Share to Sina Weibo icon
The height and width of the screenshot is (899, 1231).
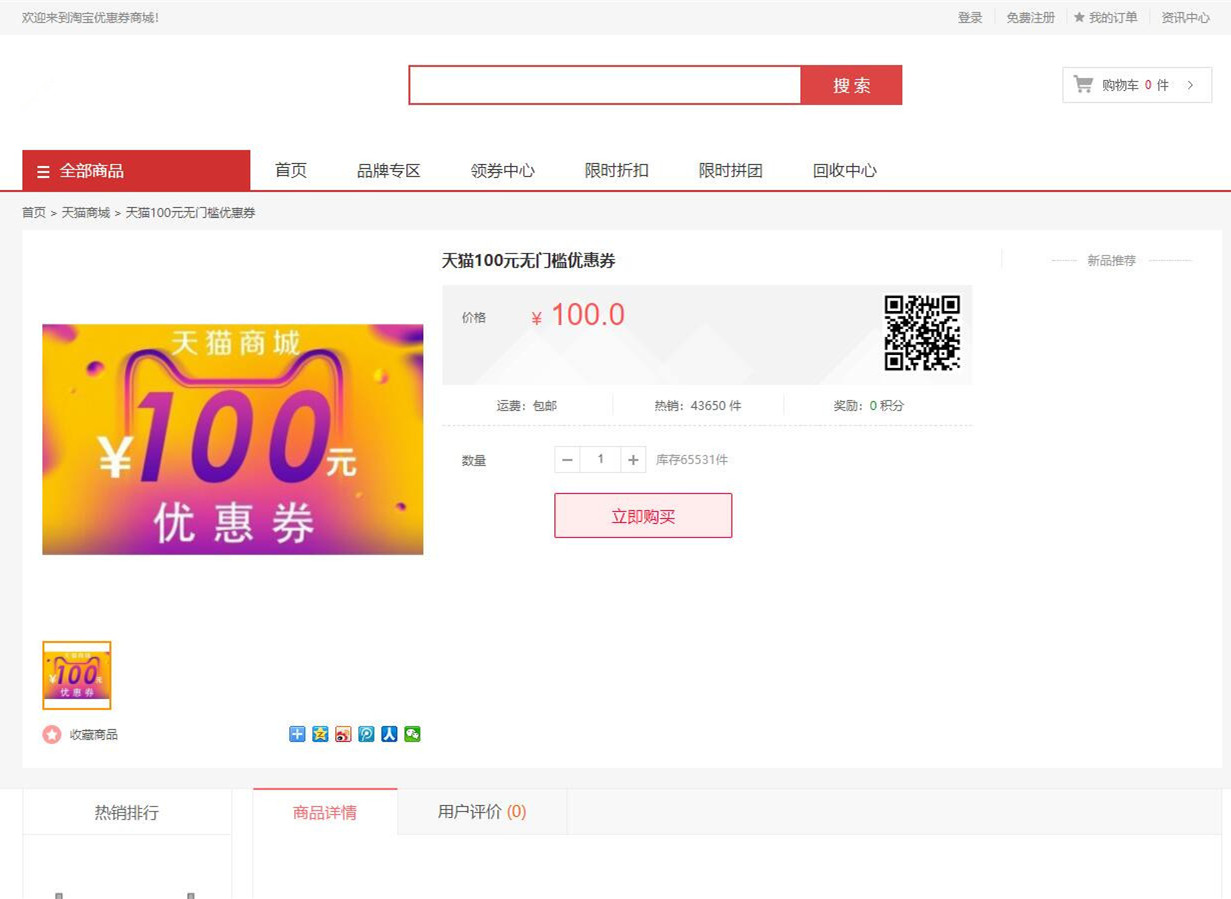pyautogui.click(x=343, y=734)
